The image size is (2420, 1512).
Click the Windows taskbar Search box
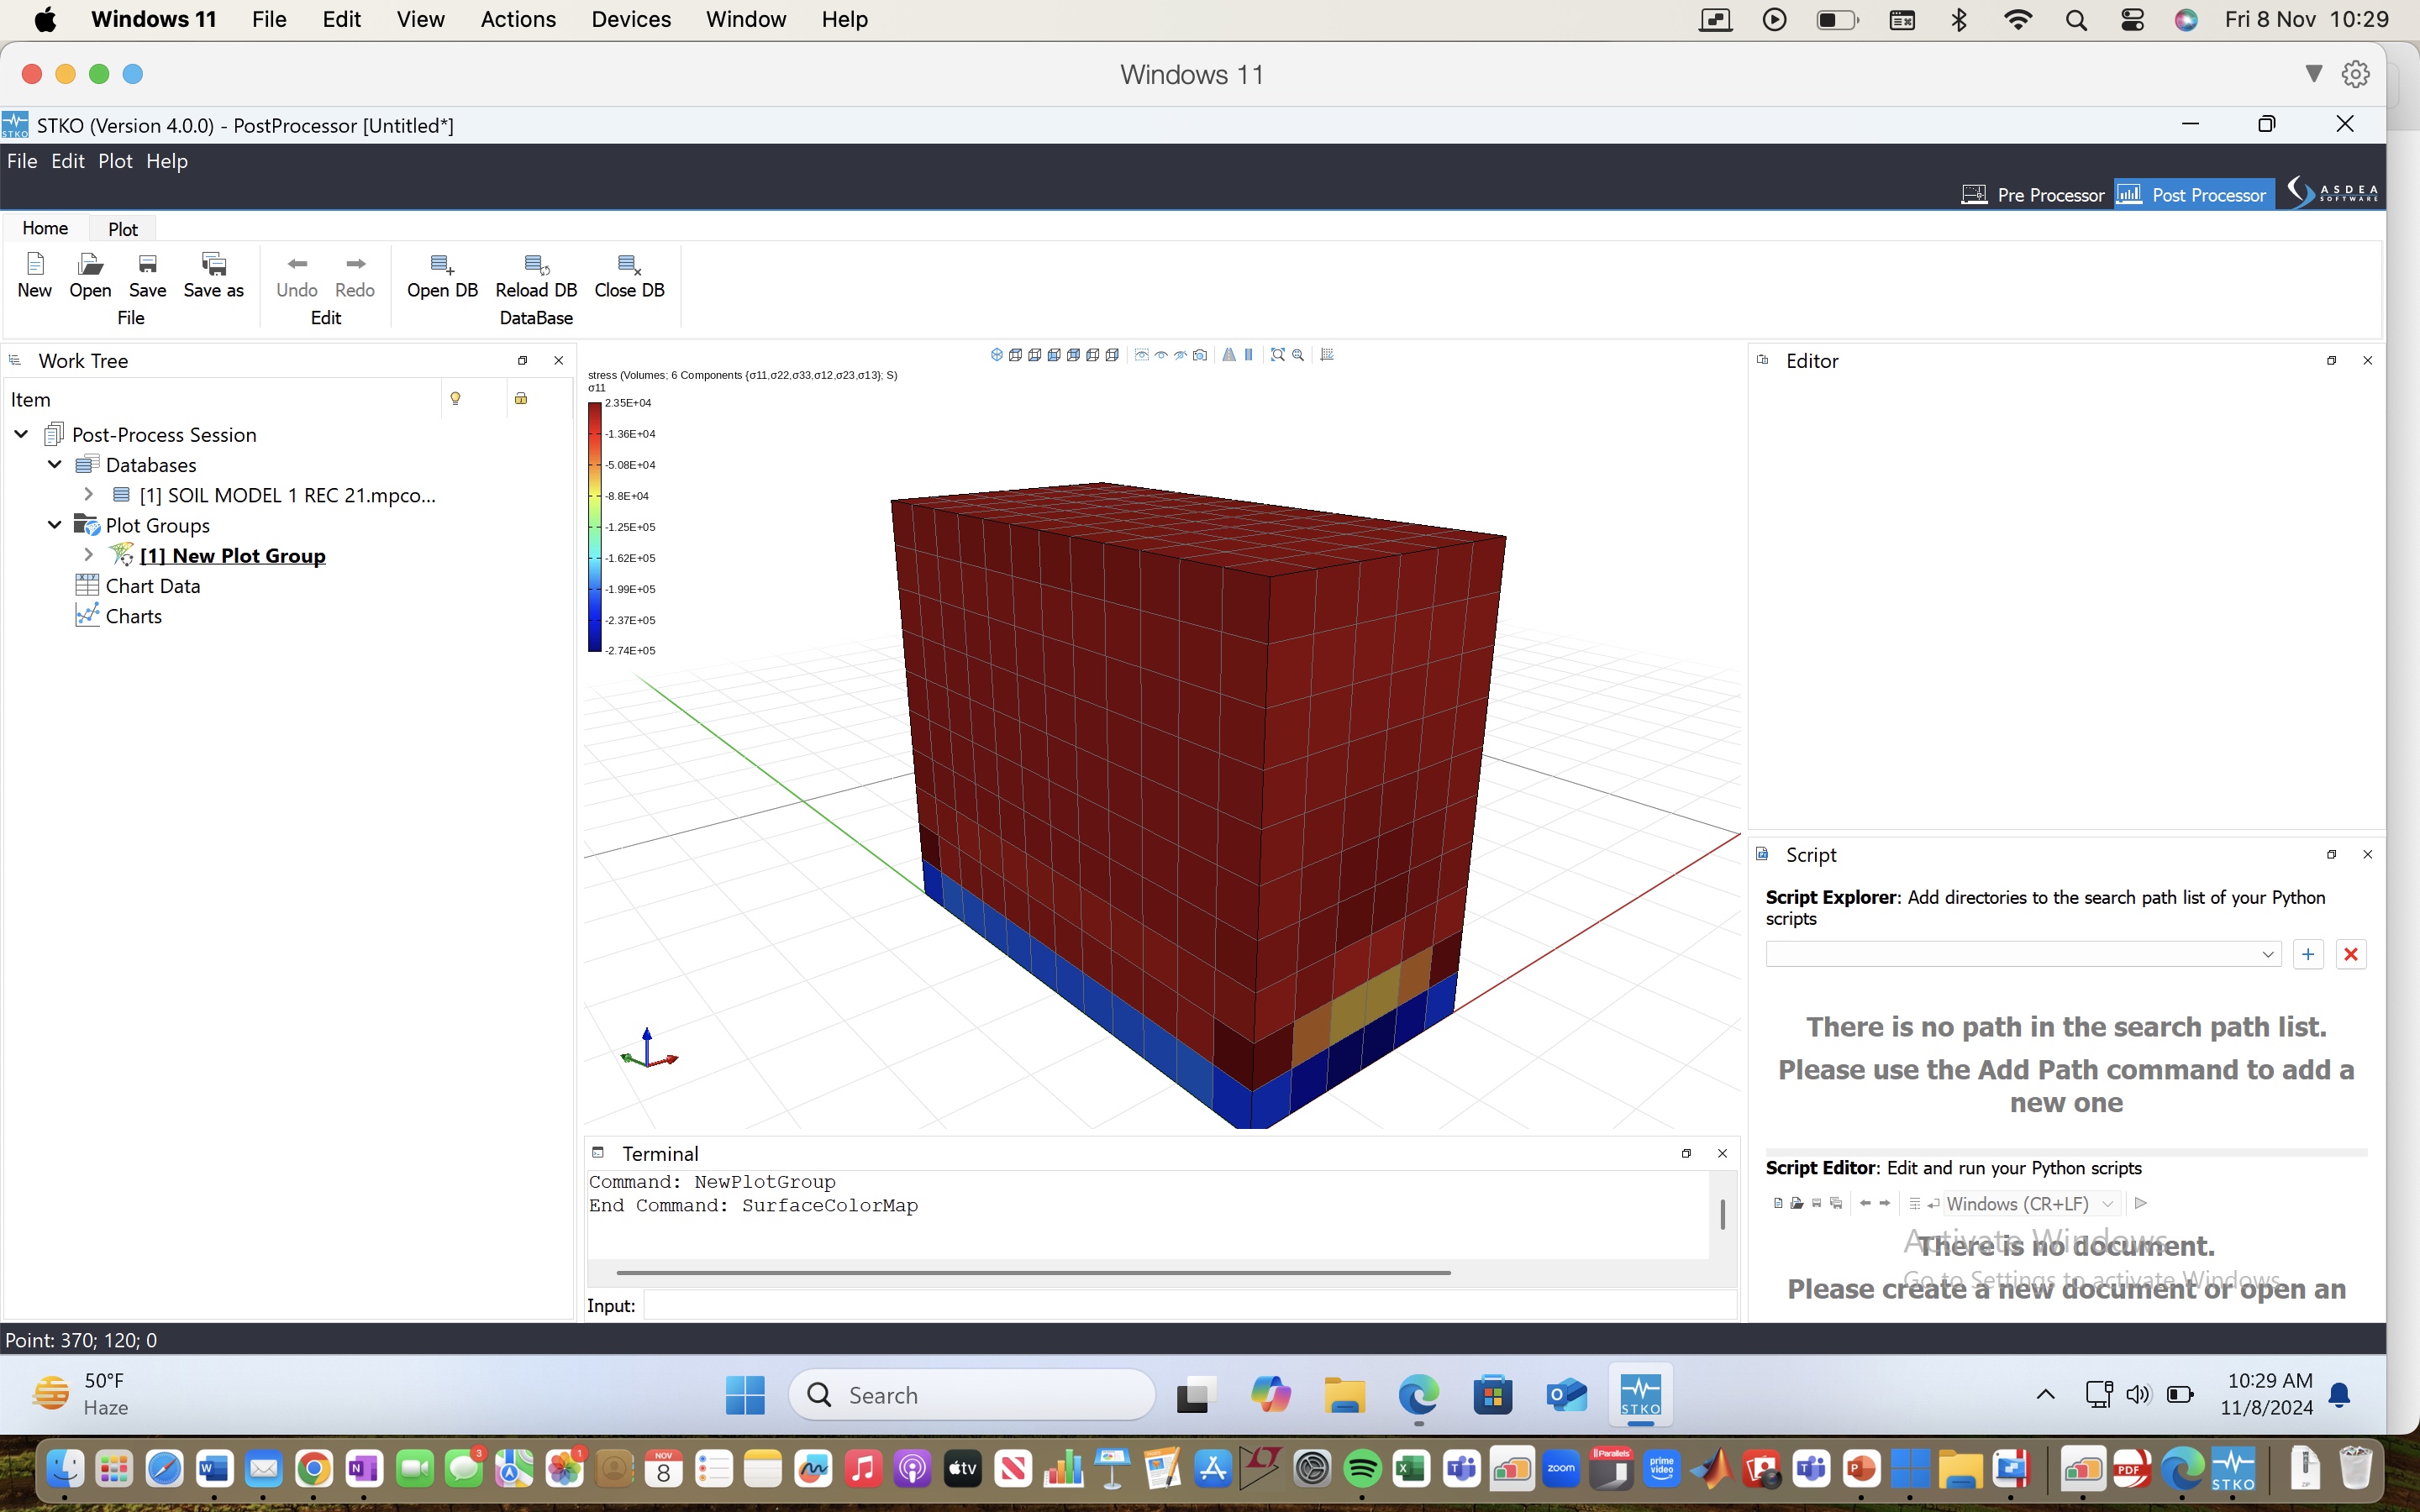pos(972,1395)
